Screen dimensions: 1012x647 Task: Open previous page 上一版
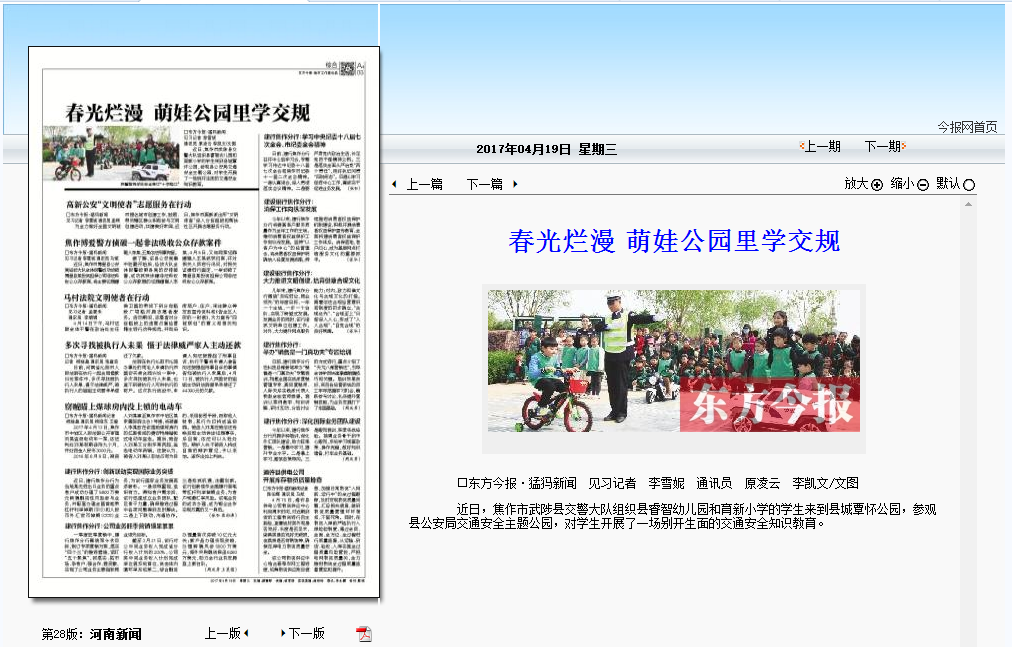click(x=223, y=633)
